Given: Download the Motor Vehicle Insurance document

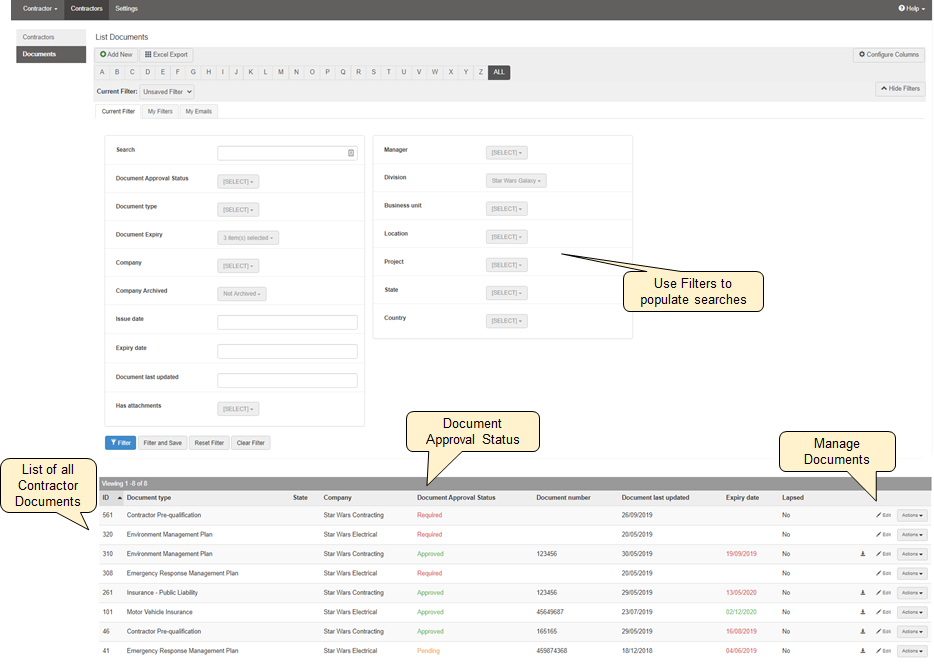Looking at the screenshot, I should pos(863,612).
